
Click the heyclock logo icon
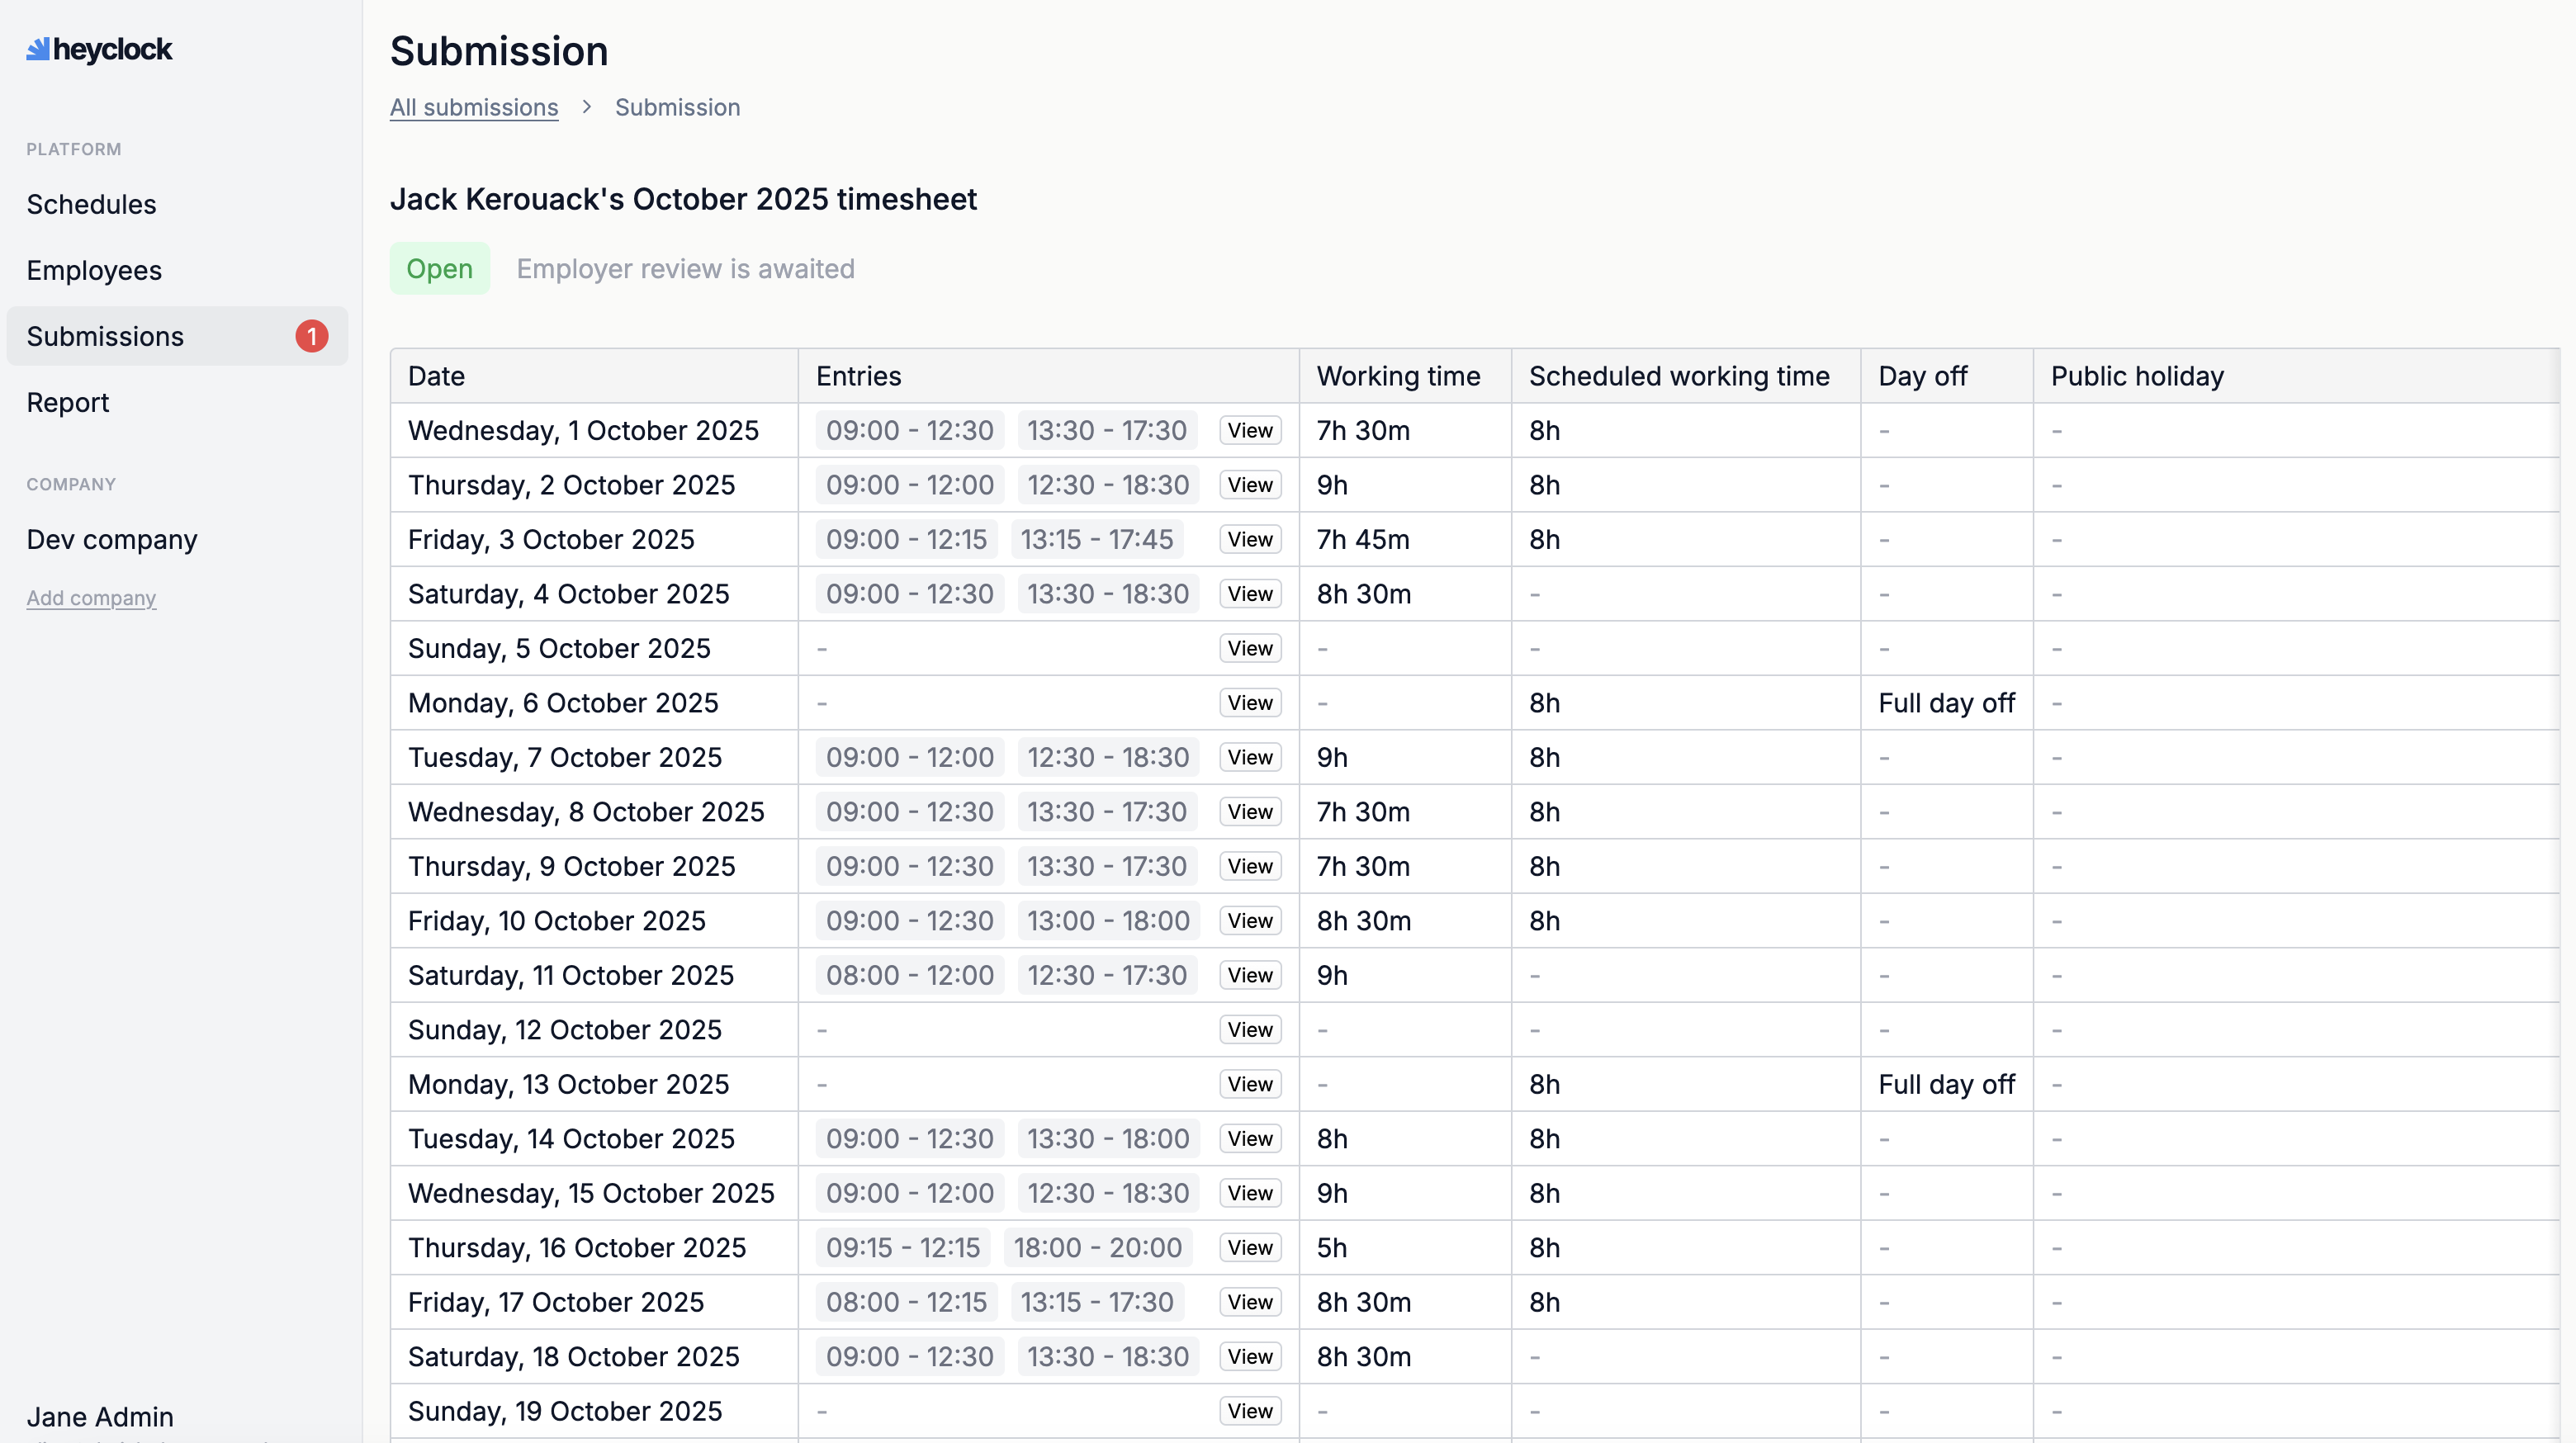tap(38, 49)
